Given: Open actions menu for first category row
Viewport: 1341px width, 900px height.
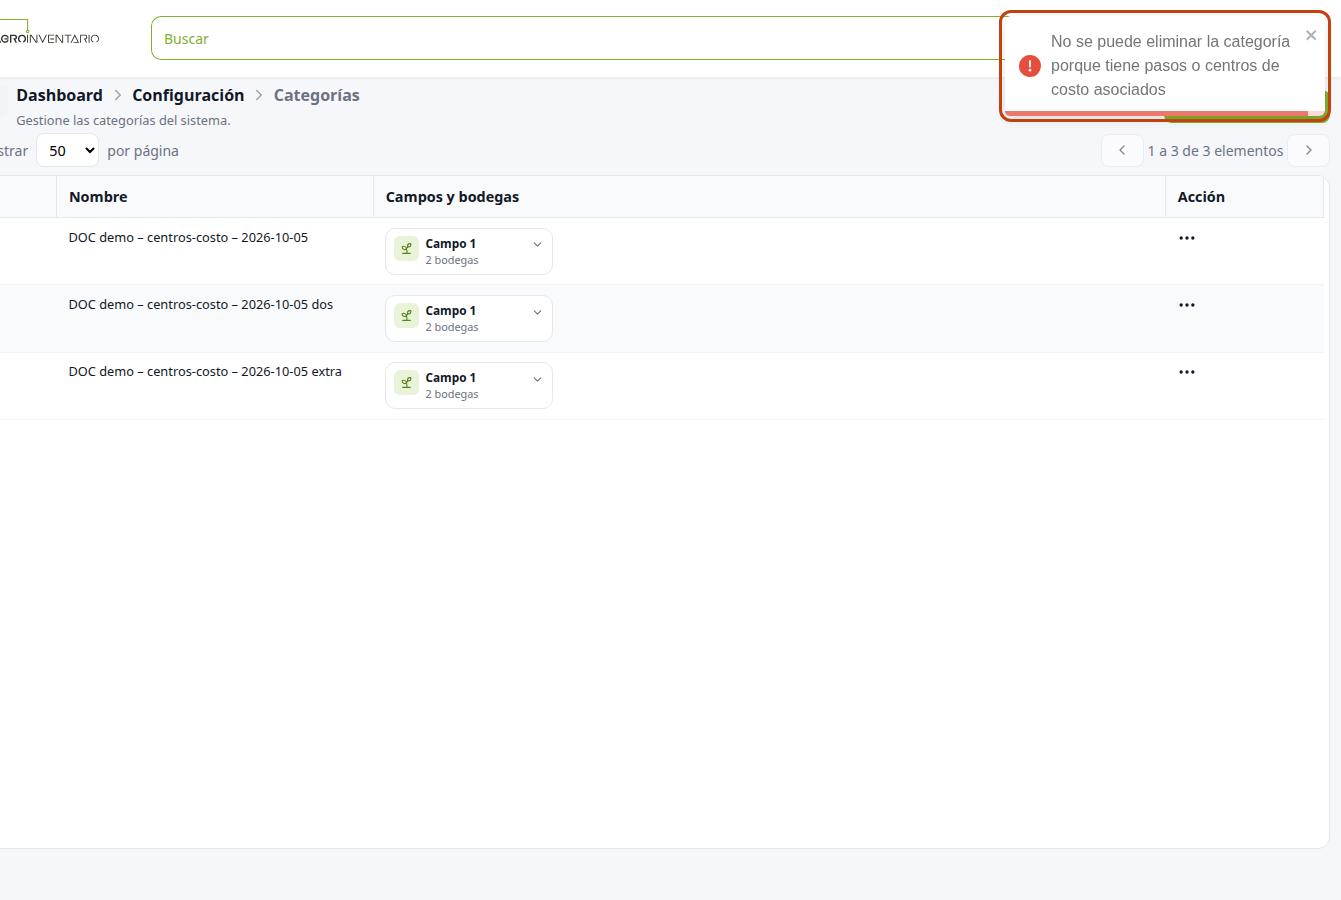Looking at the screenshot, I should click(x=1186, y=238).
